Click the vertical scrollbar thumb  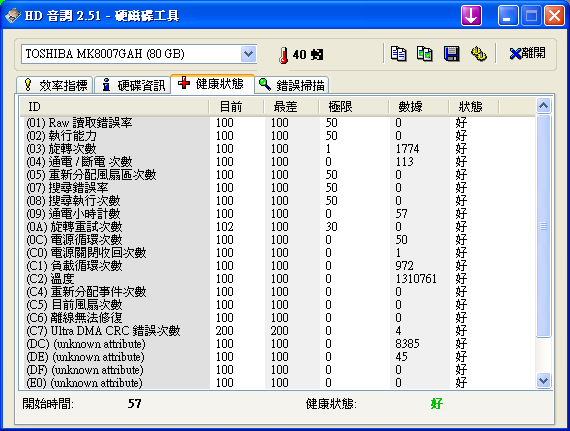coord(543,226)
